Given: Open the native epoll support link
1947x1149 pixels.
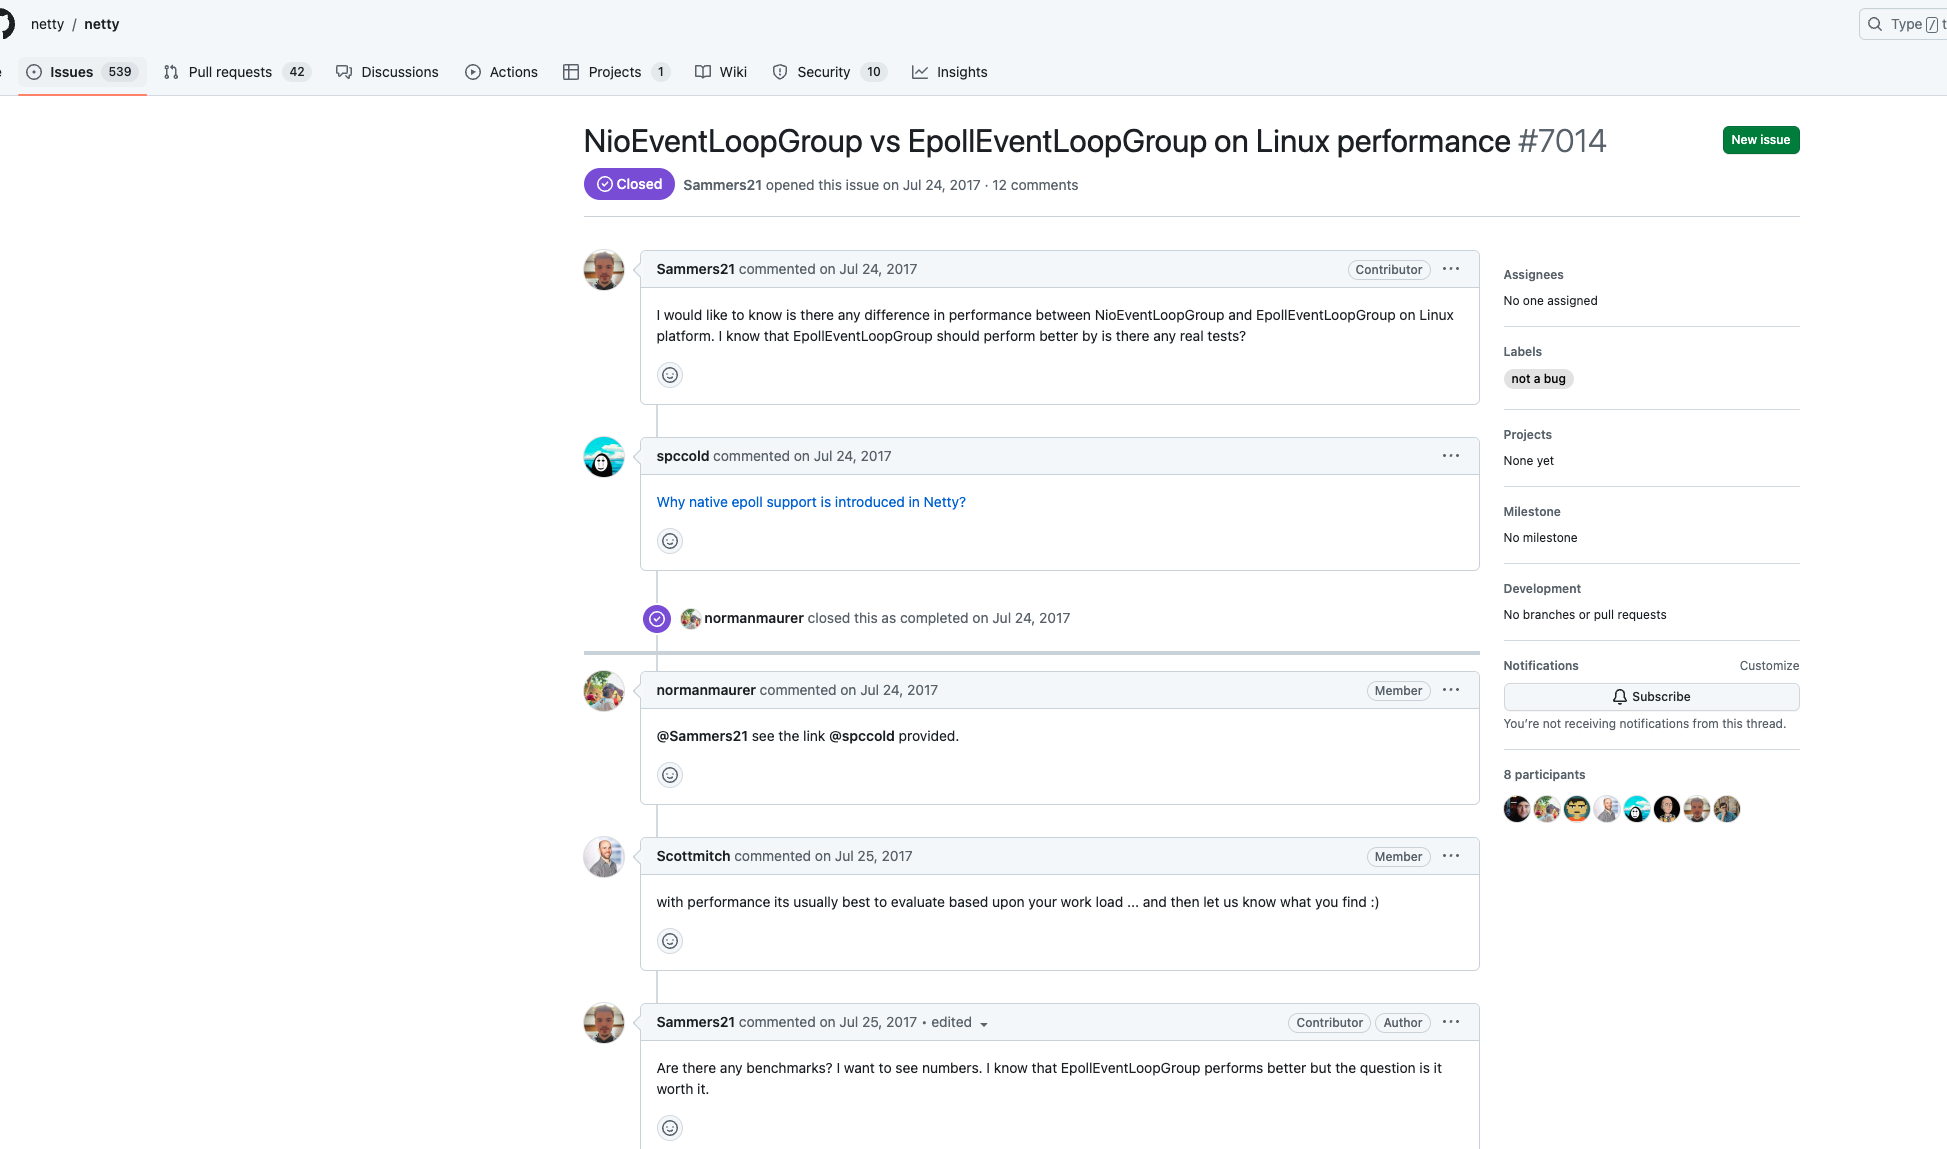Looking at the screenshot, I should pyautogui.click(x=811, y=502).
